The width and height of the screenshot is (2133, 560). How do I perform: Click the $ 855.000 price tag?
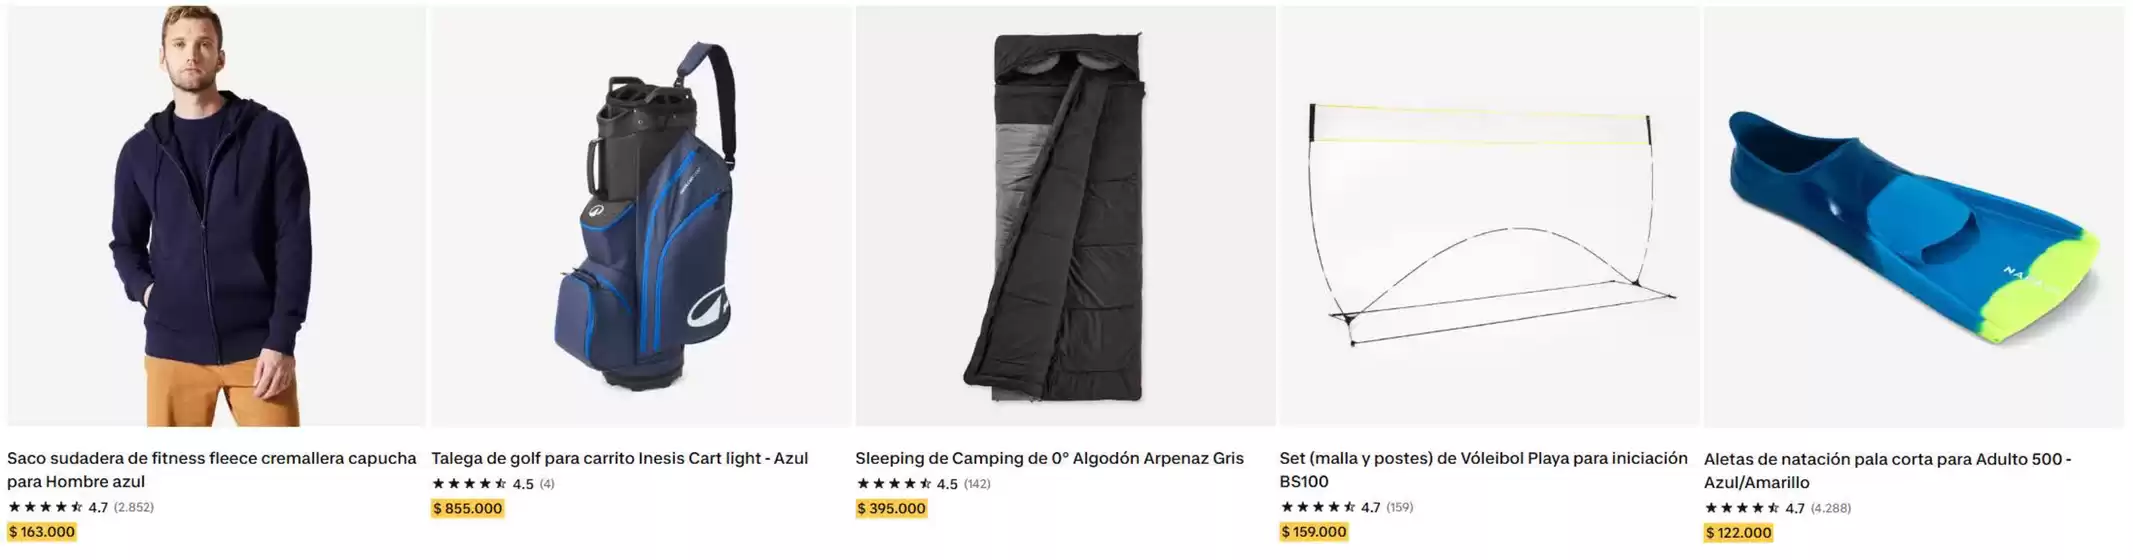pos(467,508)
